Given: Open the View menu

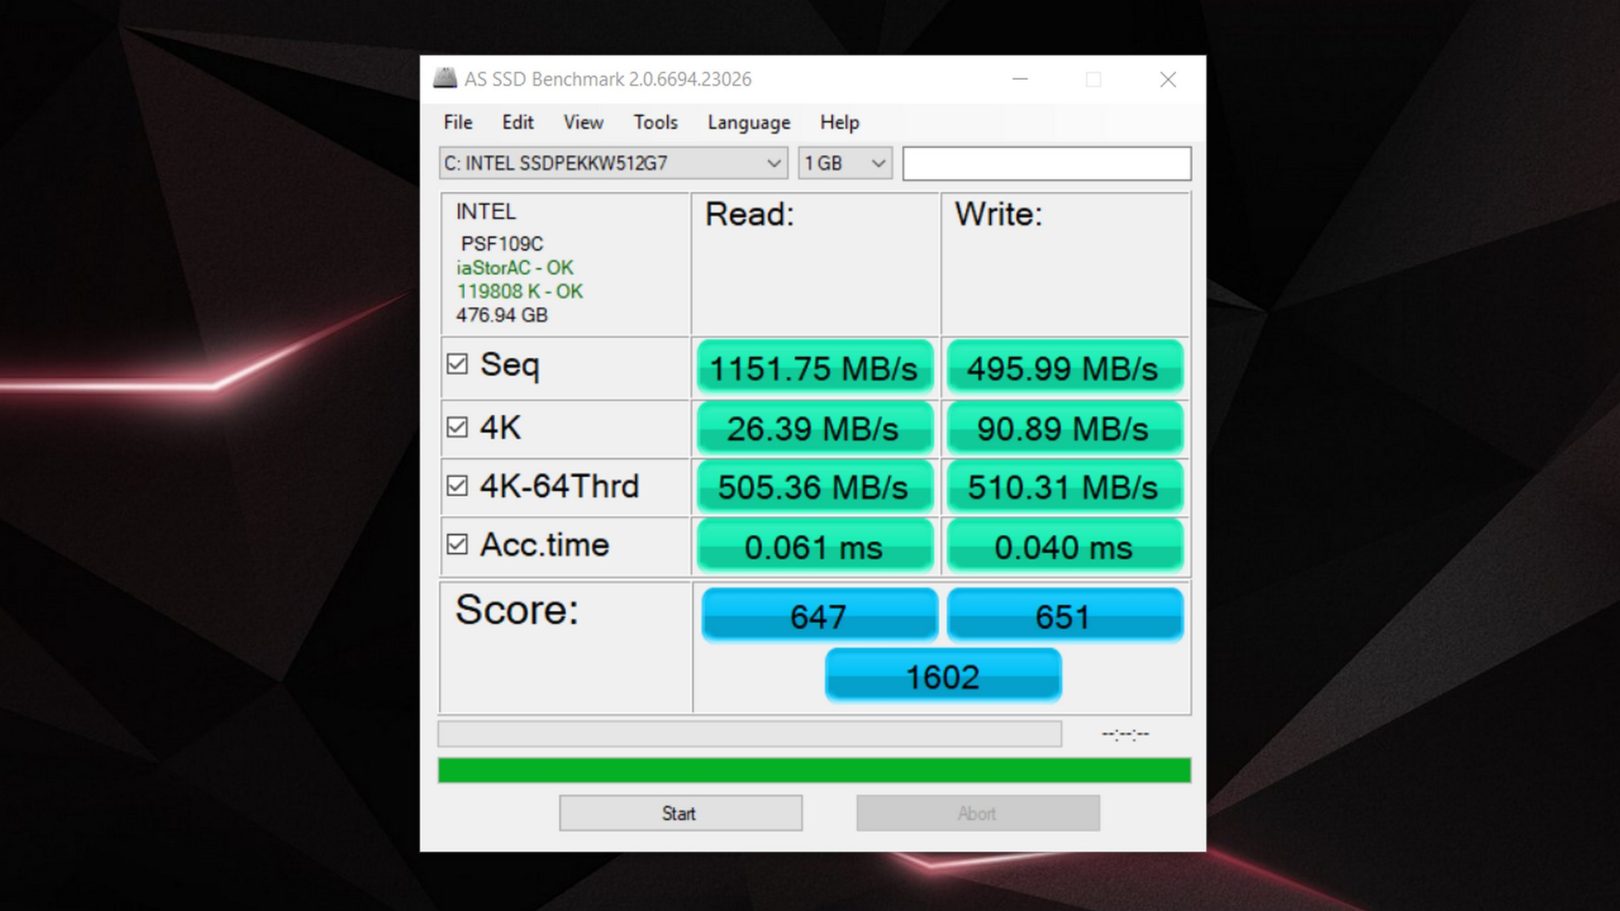Looking at the screenshot, I should (x=583, y=122).
